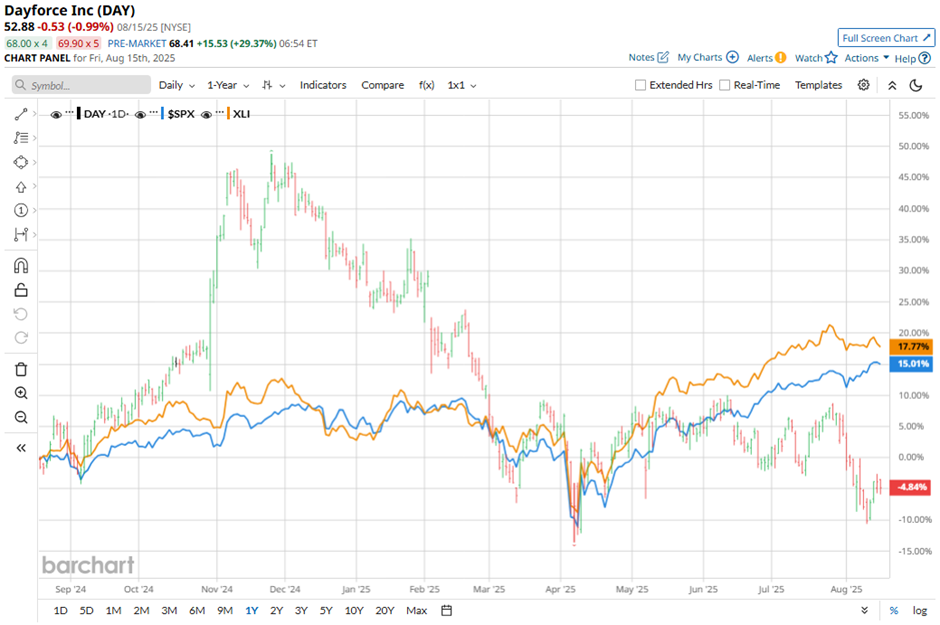This screenshot has width=940, height=625.
Task: Open the Help question mark icon
Action: tap(924, 58)
